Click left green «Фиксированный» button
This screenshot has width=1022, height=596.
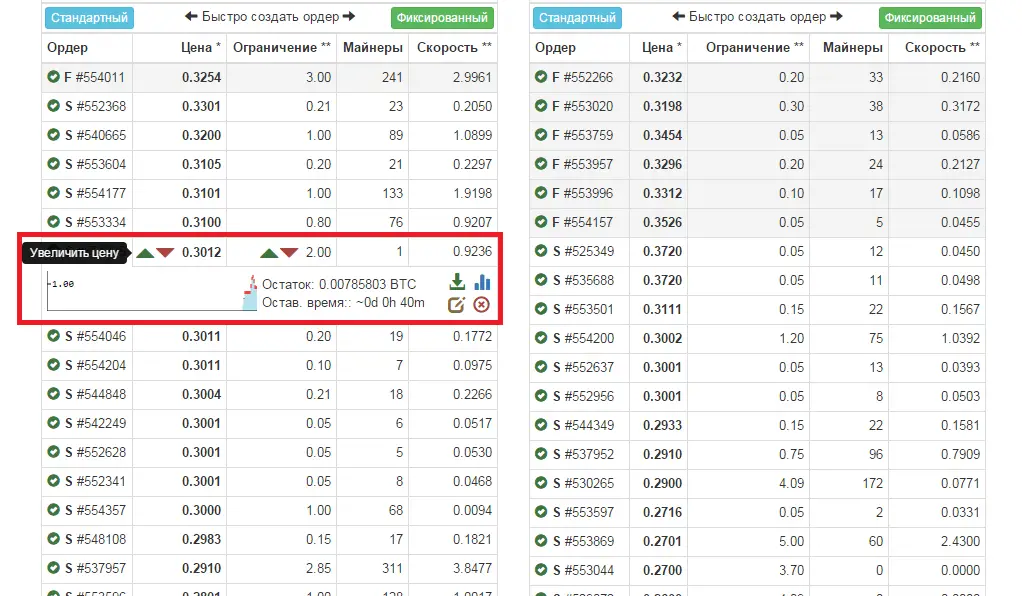442,18
